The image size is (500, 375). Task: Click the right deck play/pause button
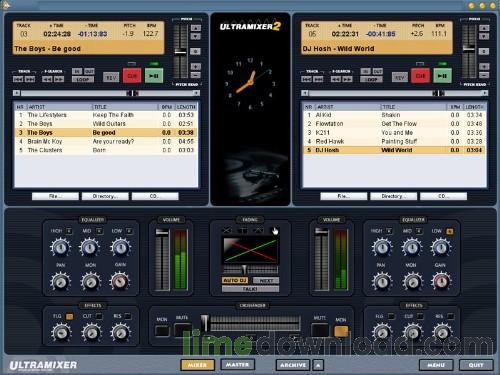pyautogui.click(x=442, y=76)
